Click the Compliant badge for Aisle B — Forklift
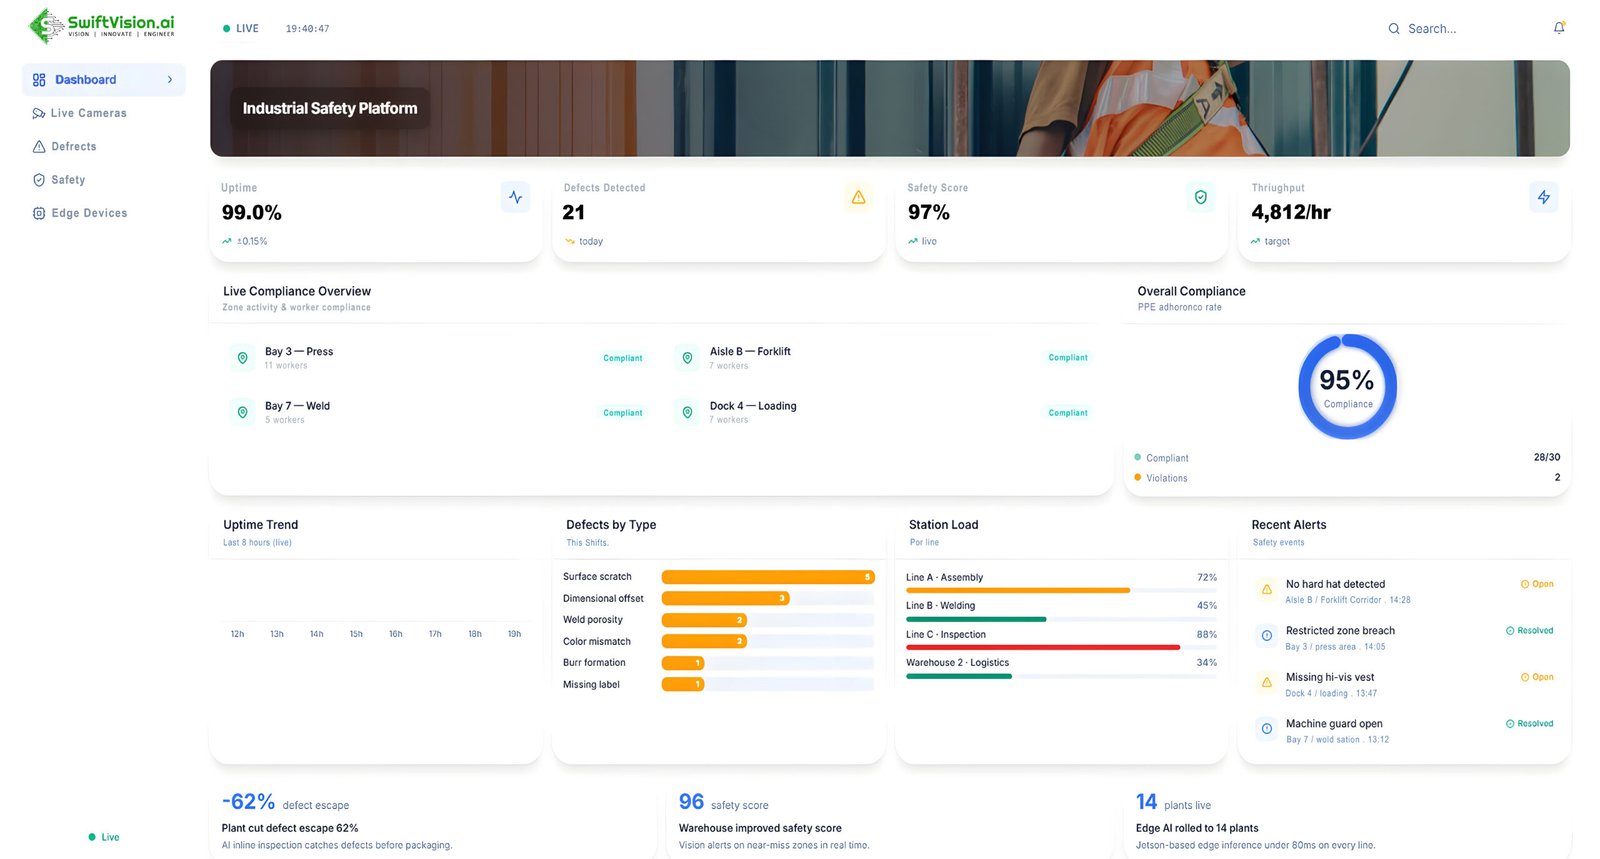 point(1068,358)
